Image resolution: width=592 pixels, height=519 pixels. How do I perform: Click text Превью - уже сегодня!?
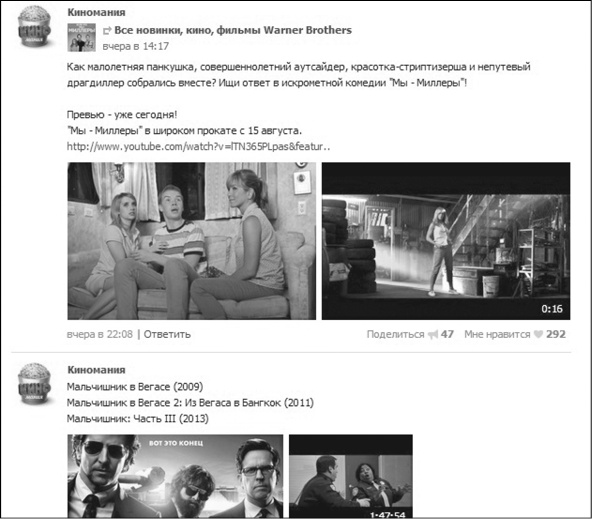pos(122,115)
